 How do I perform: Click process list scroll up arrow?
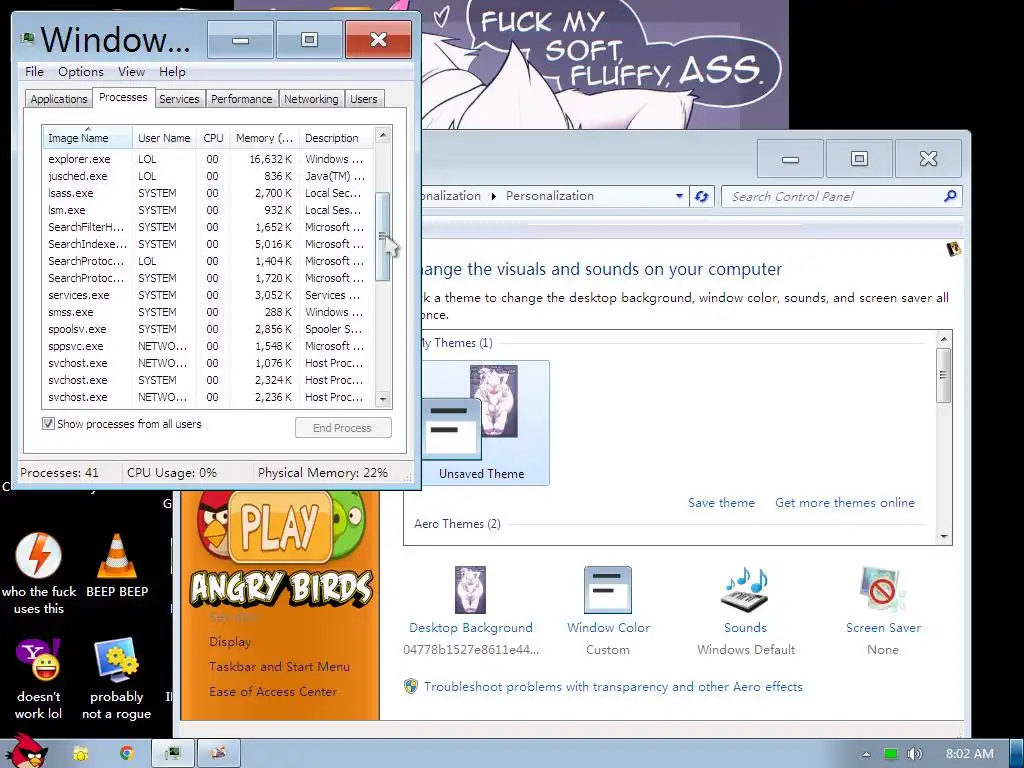tap(383, 136)
